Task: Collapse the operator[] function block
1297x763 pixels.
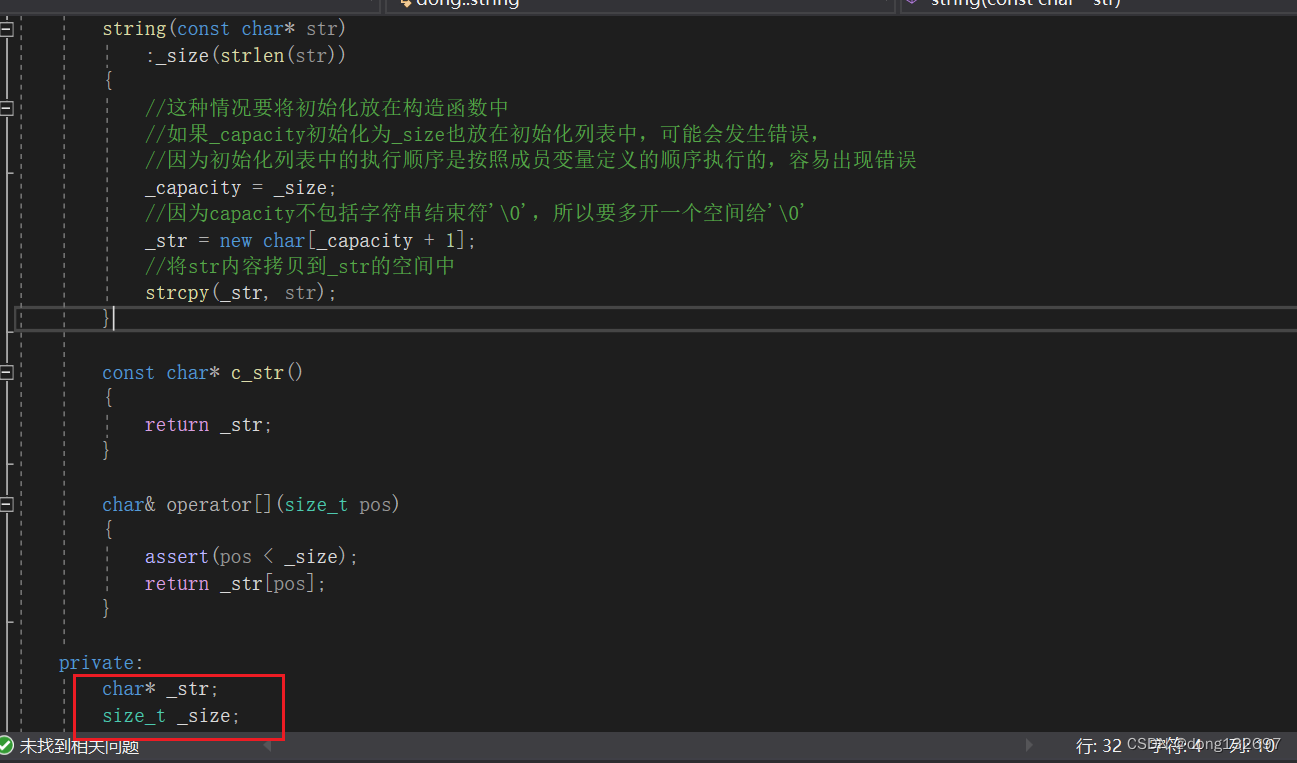Action: coord(6,504)
